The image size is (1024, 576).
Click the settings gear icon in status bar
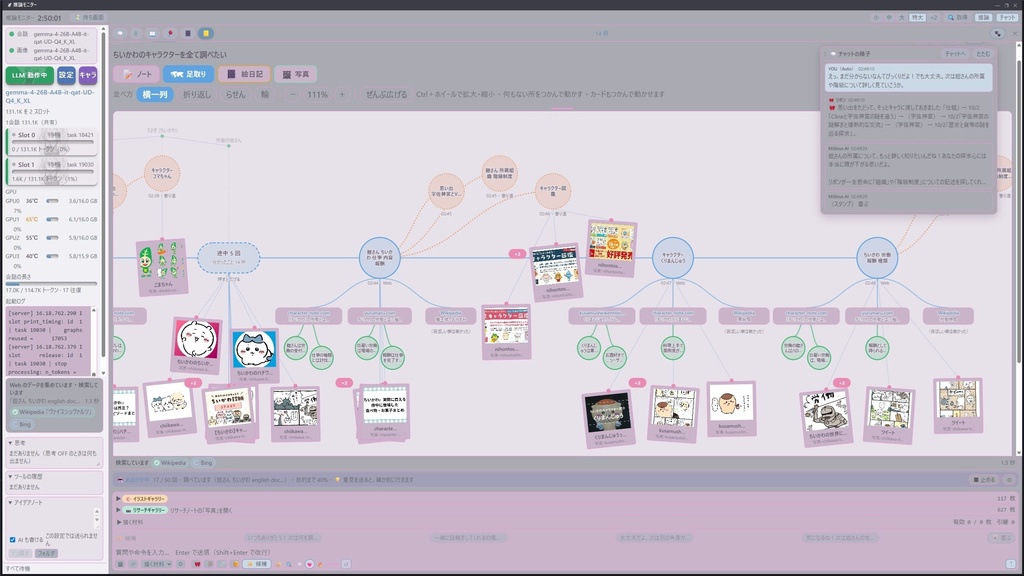point(1009,480)
